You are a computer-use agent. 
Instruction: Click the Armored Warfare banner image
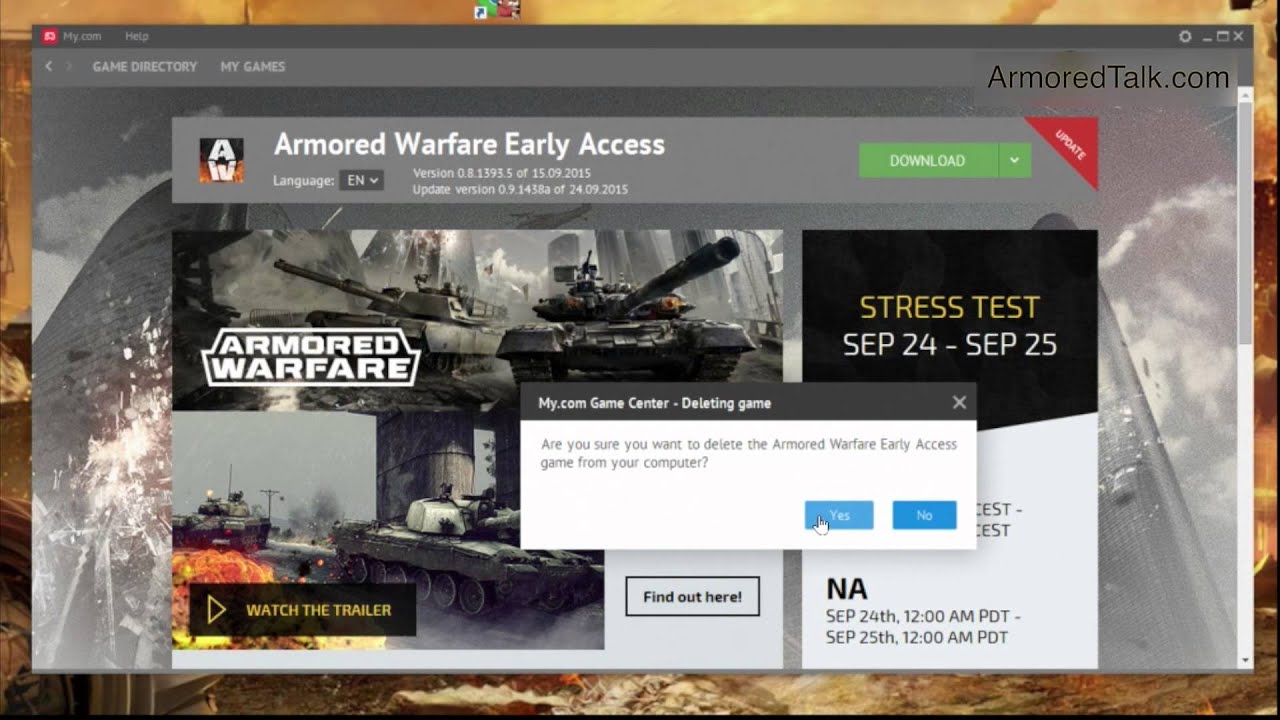point(478,320)
